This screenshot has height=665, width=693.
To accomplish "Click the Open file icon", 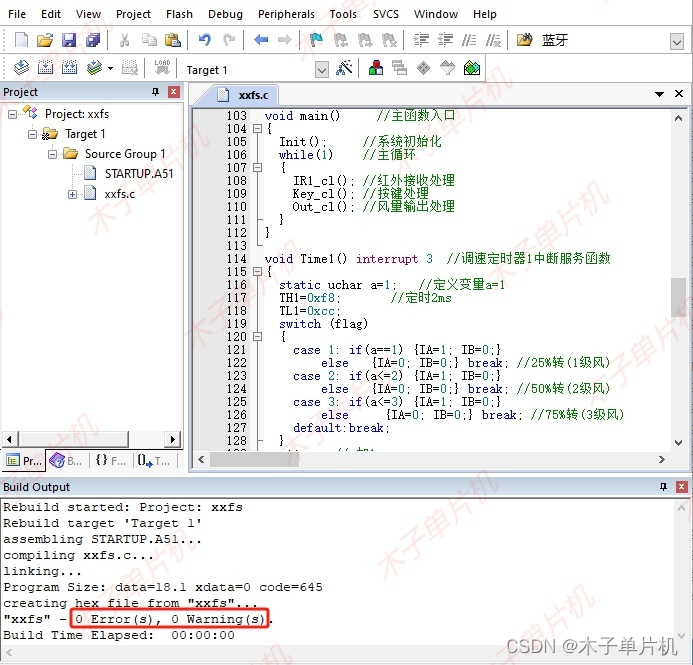I will [45, 40].
